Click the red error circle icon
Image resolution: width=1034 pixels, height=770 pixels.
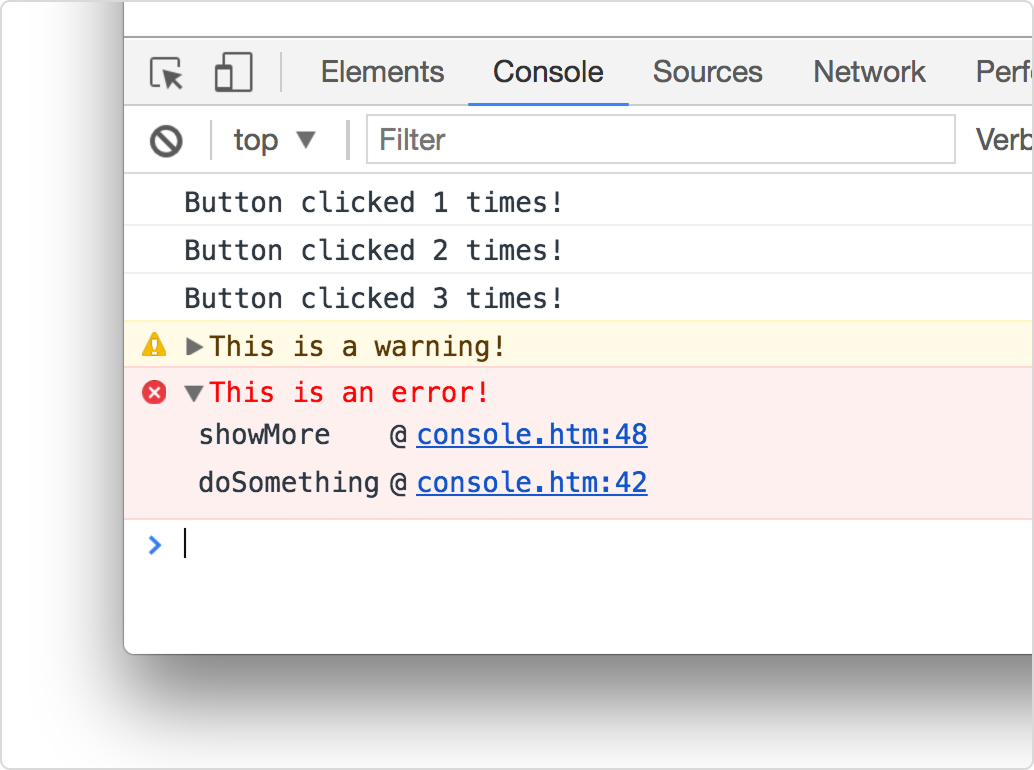pyautogui.click(x=154, y=393)
